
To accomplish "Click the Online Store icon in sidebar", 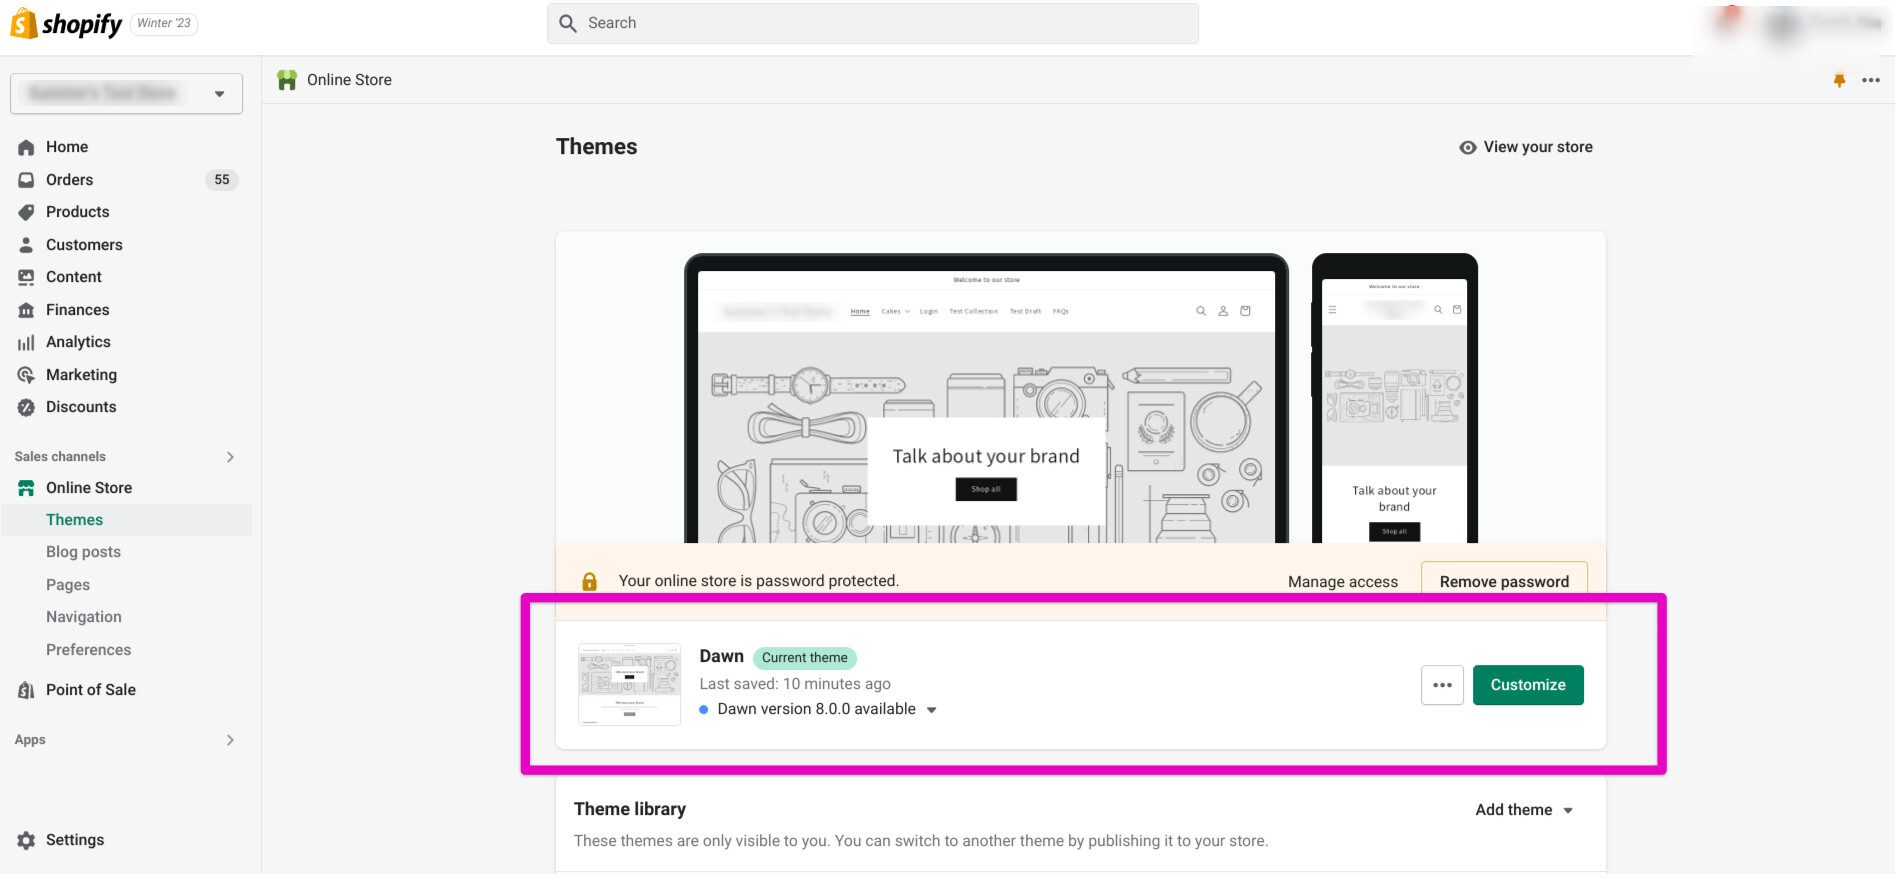I will coord(26,488).
